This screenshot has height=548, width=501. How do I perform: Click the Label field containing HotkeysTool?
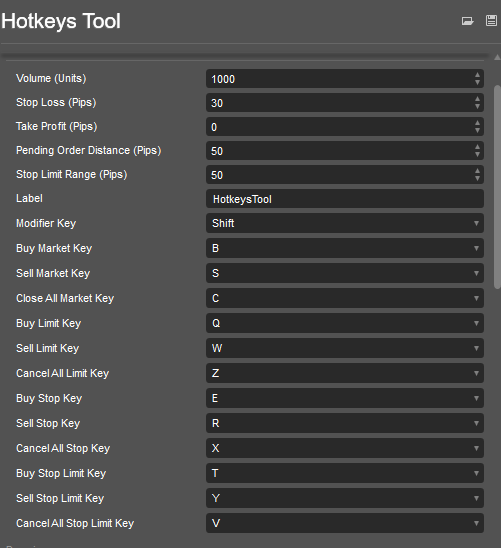click(x=345, y=199)
